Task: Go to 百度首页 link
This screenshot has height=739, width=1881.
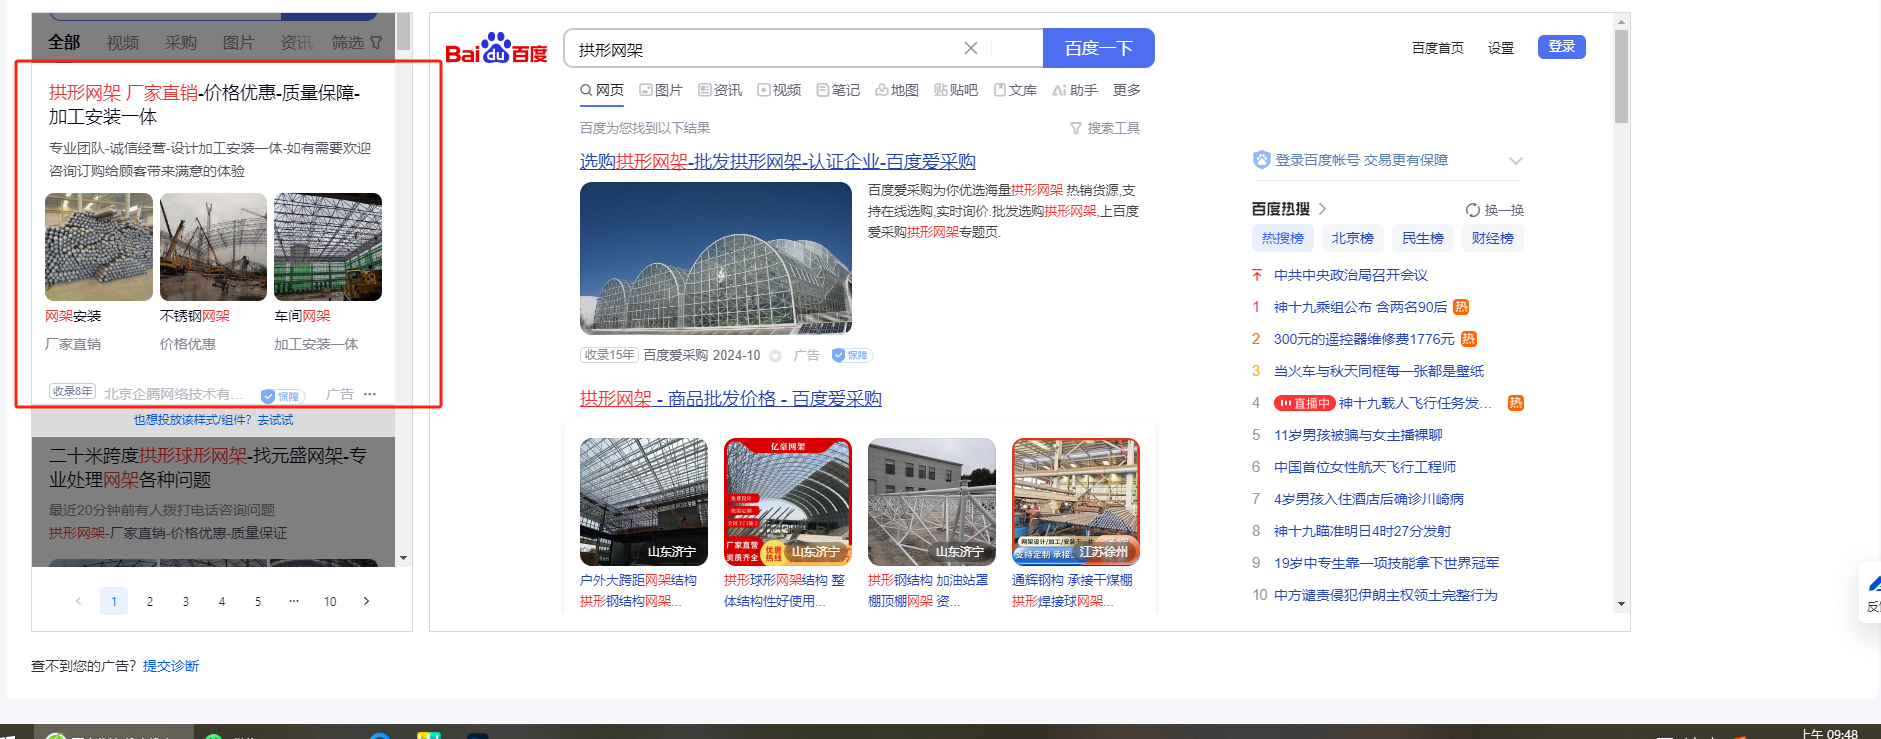Action: point(1438,48)
